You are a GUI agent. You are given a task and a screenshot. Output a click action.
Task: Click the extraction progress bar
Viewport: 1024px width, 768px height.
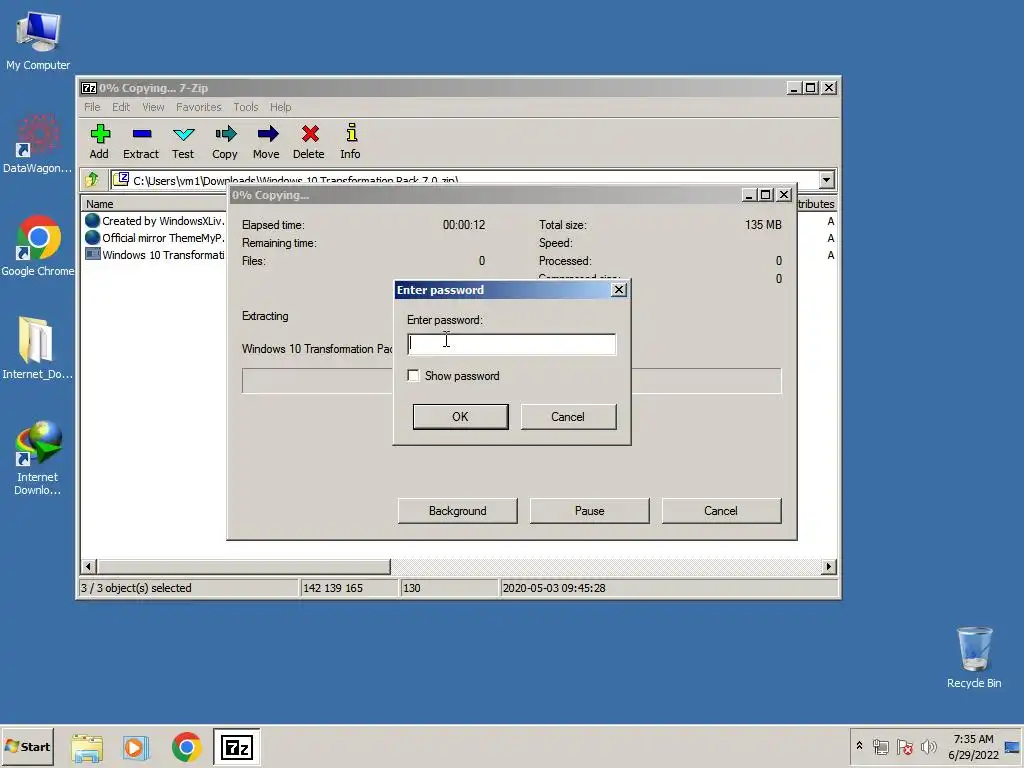click(511, 381)
